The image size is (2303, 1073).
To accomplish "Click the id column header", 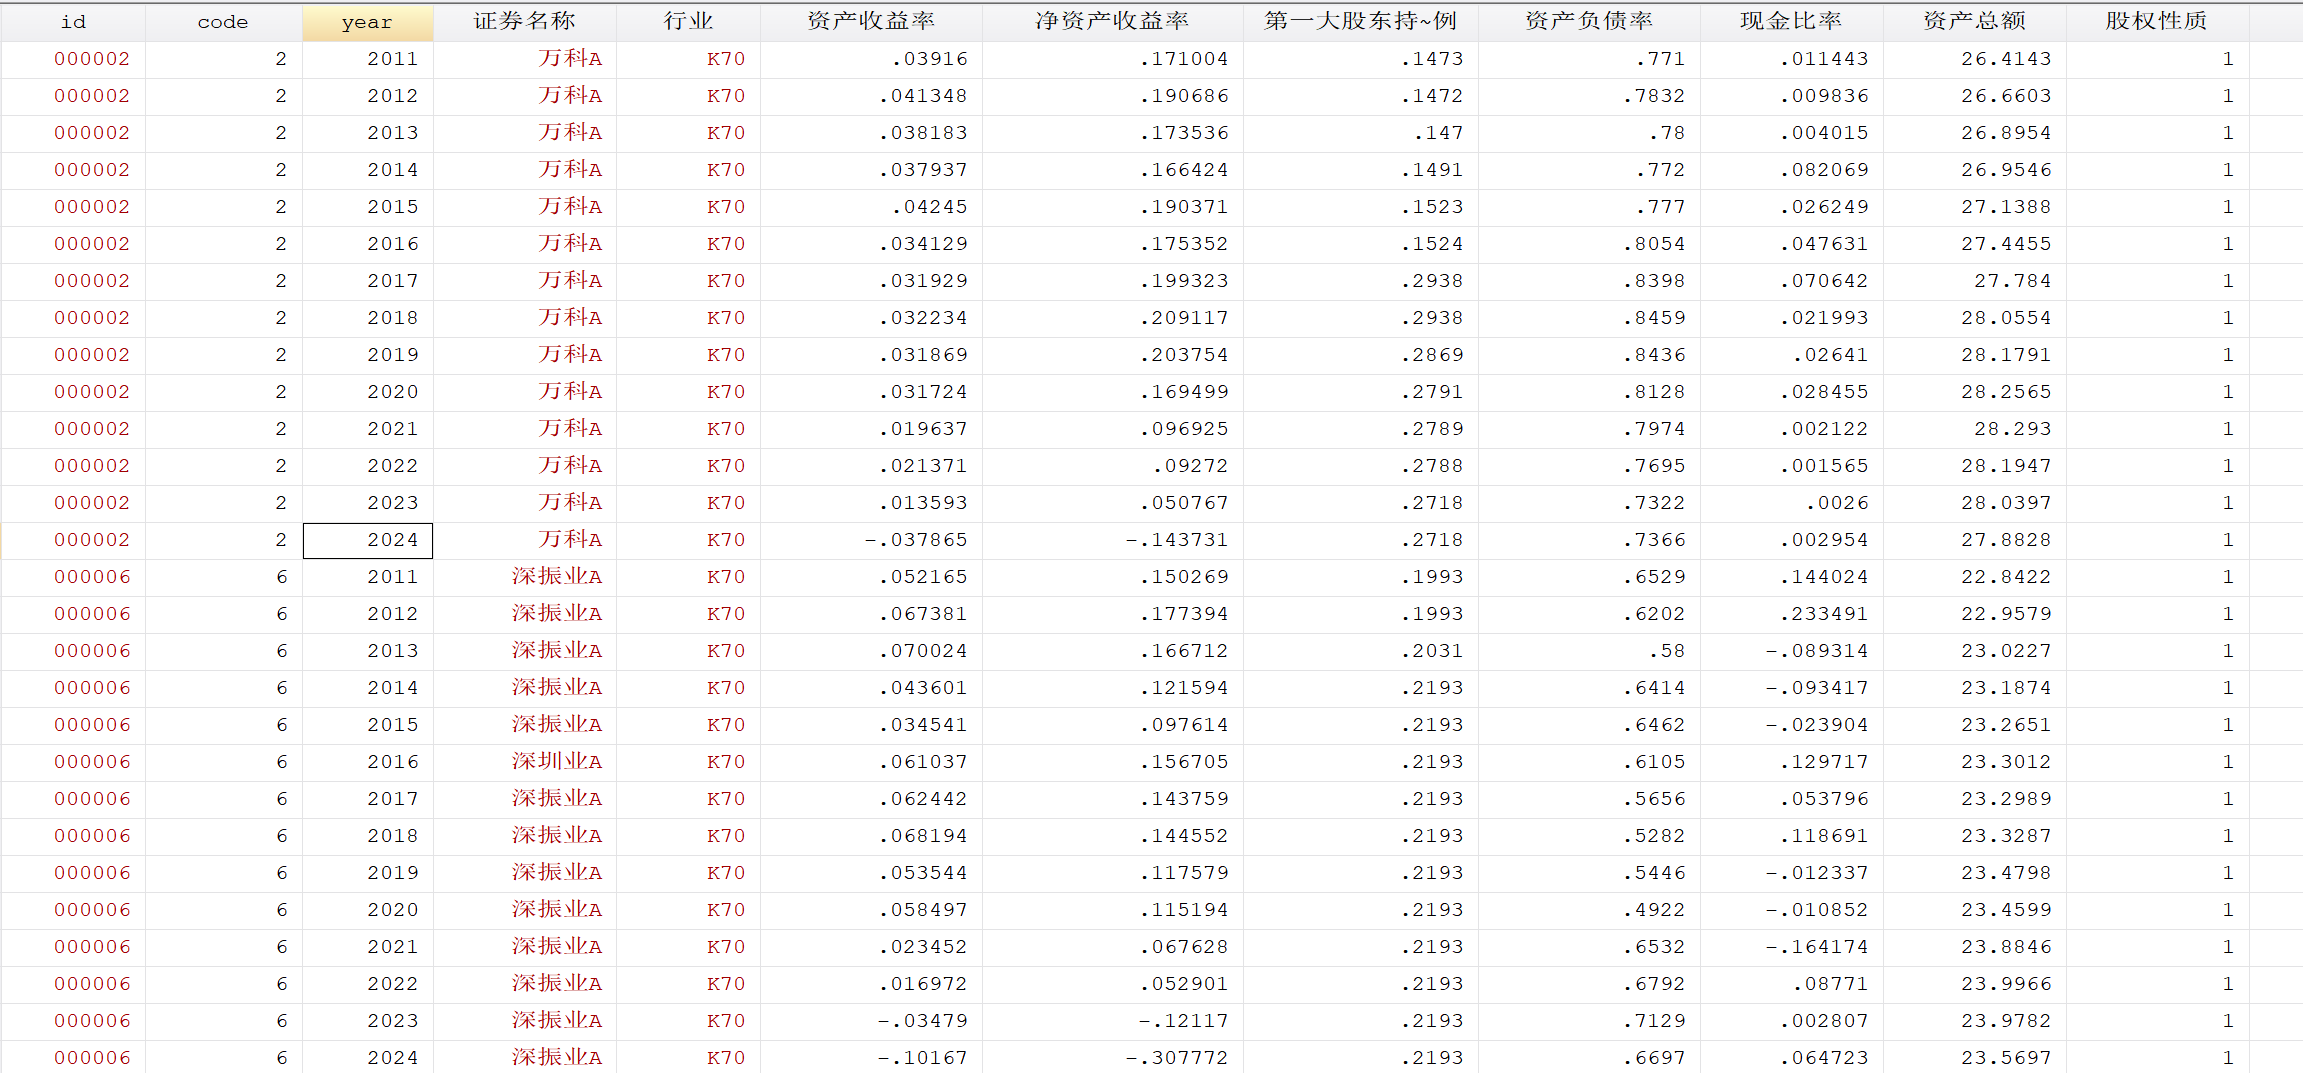I will tap(73, 22).
